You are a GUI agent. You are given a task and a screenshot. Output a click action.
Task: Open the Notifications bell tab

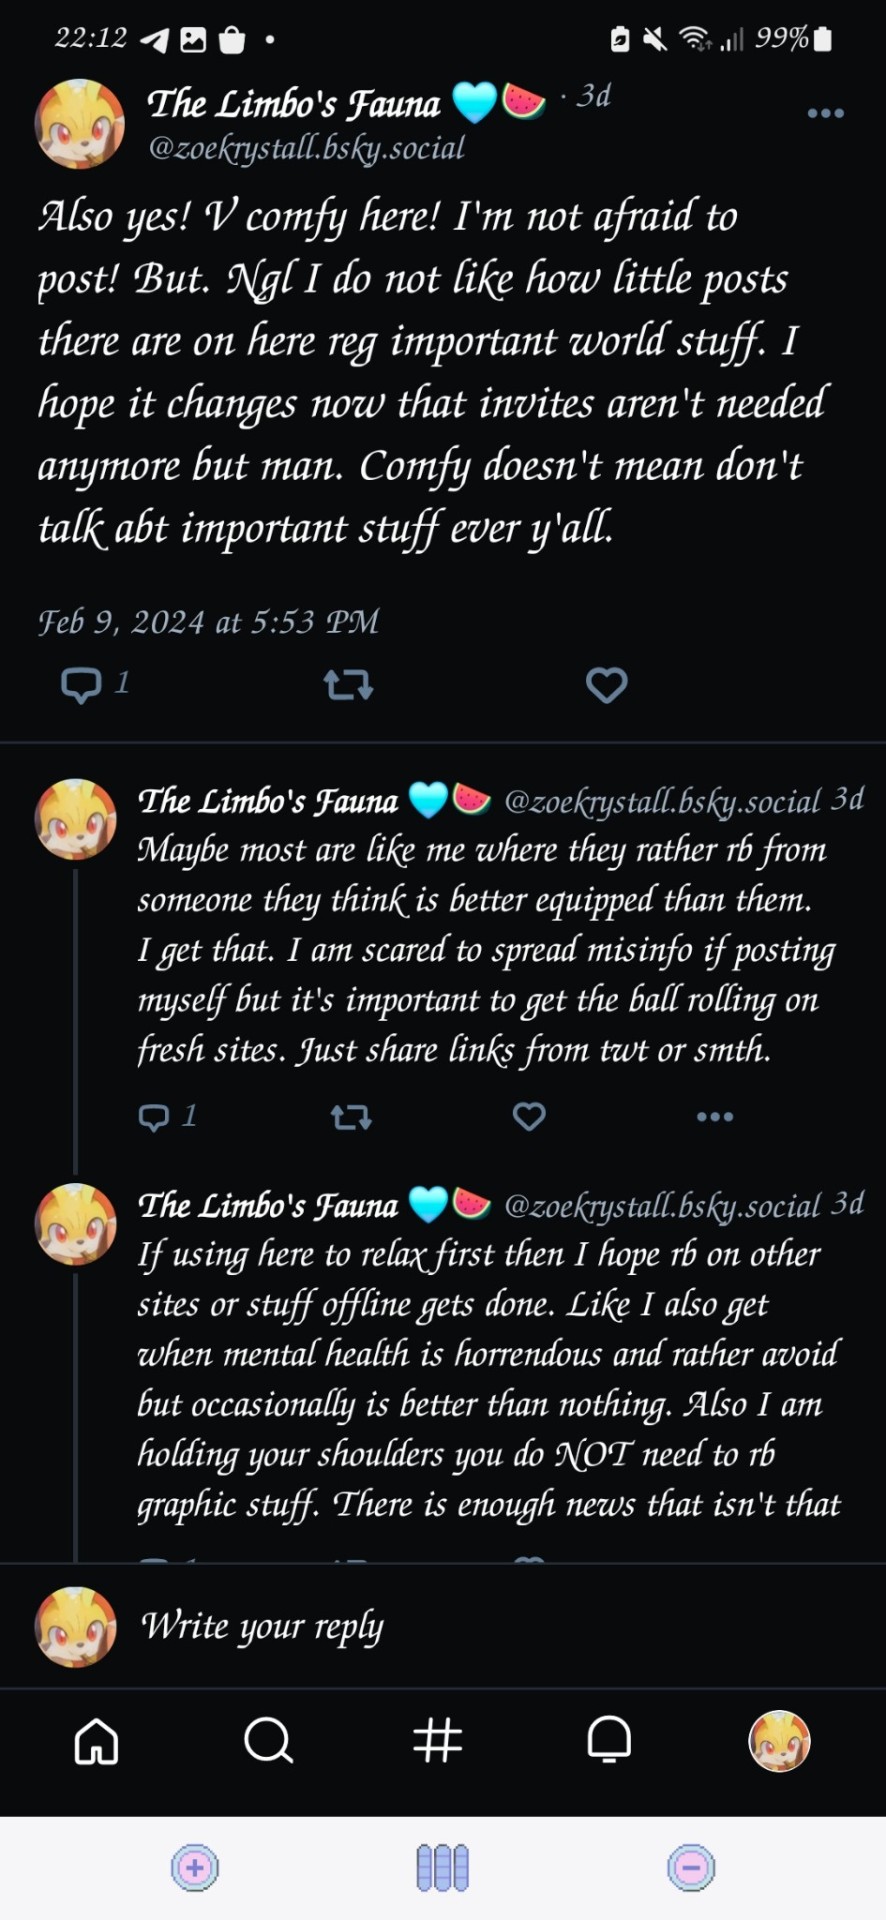[609, 1741]
